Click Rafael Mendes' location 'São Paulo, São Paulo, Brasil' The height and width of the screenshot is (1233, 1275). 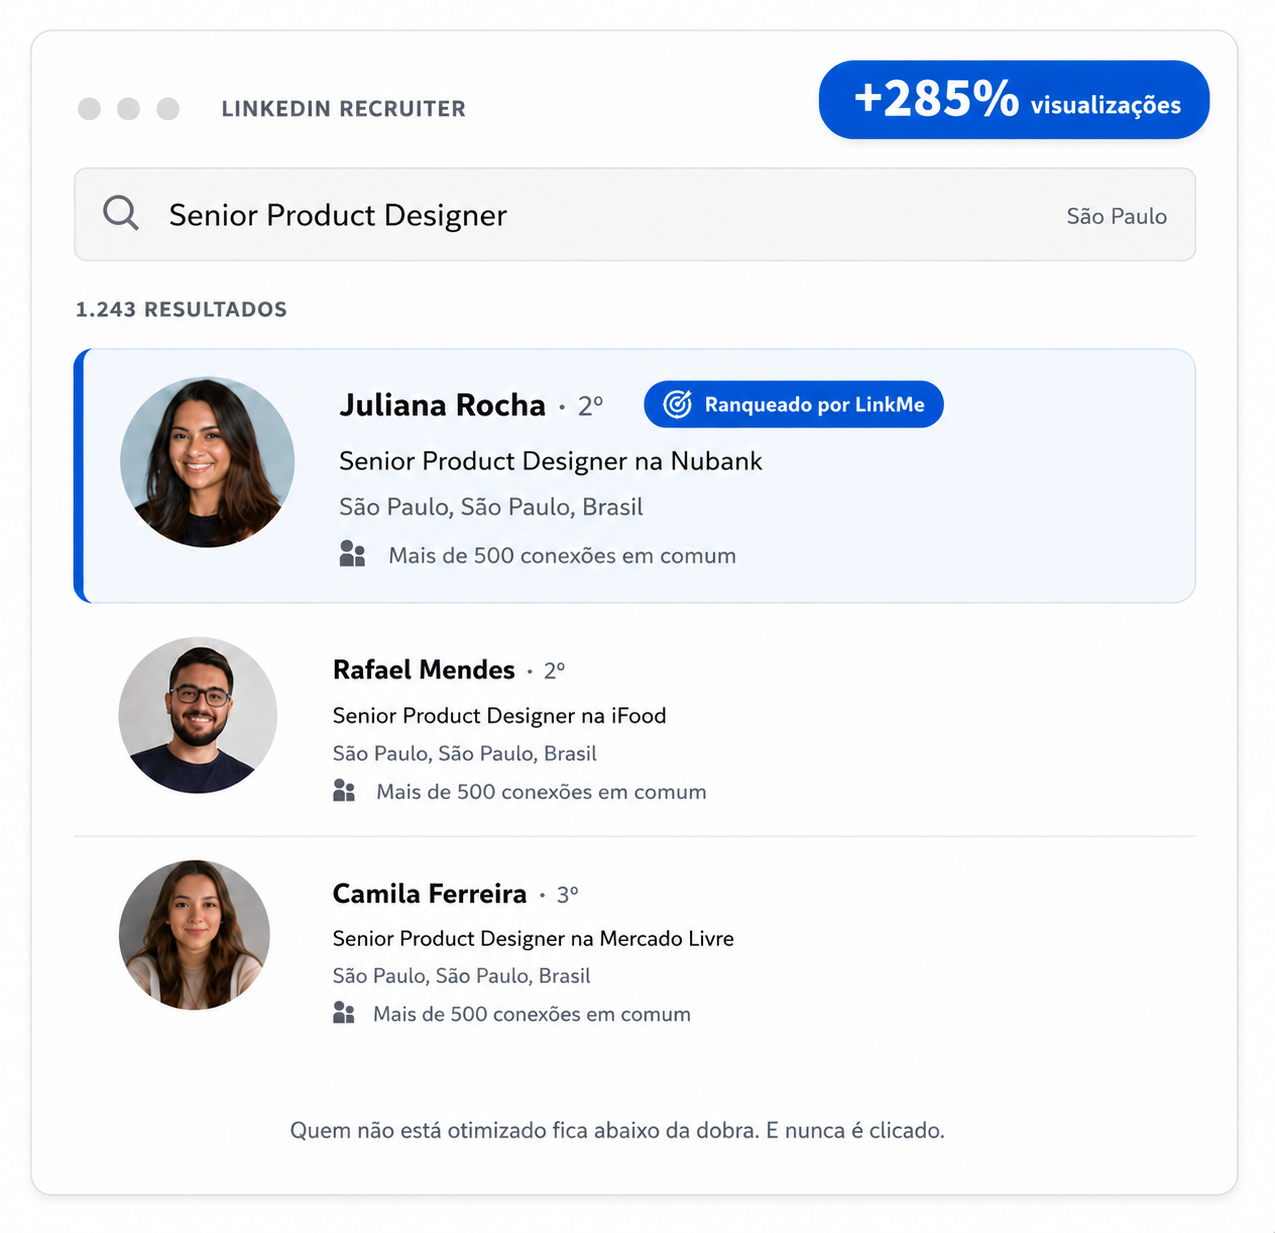click(x=465, y=754)
